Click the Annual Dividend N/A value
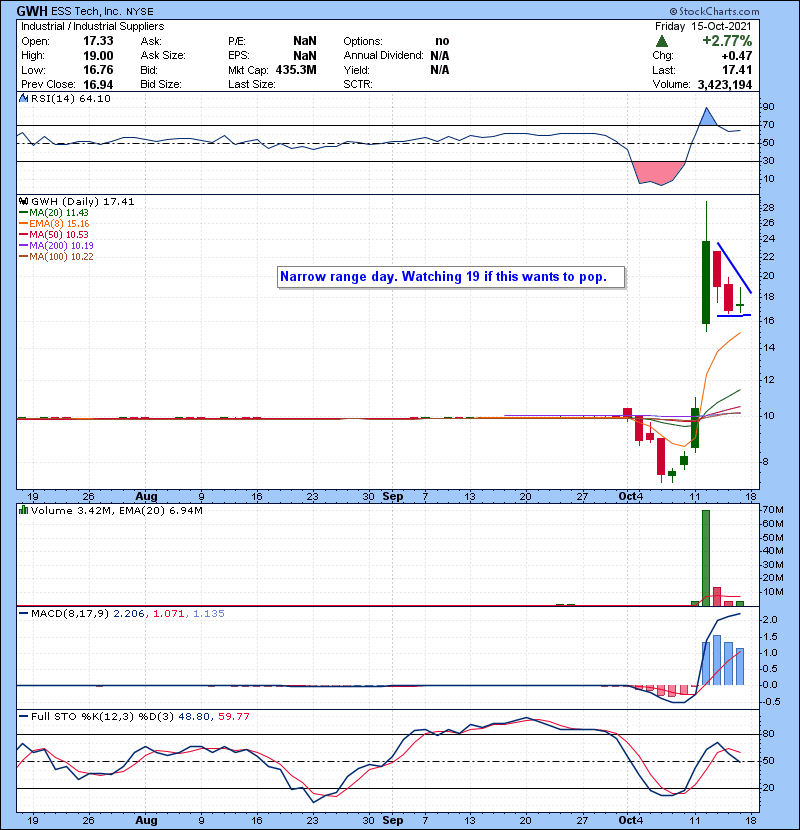800x830 pixels. point(439,56)
